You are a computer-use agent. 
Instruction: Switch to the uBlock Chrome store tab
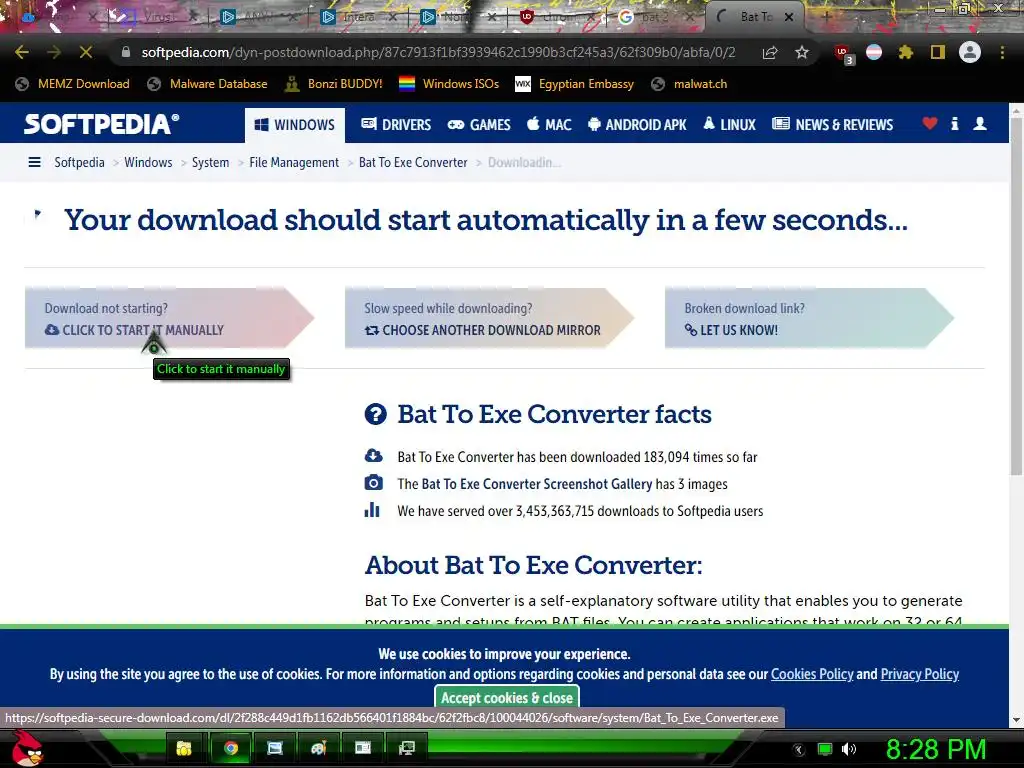coord(558,17)
